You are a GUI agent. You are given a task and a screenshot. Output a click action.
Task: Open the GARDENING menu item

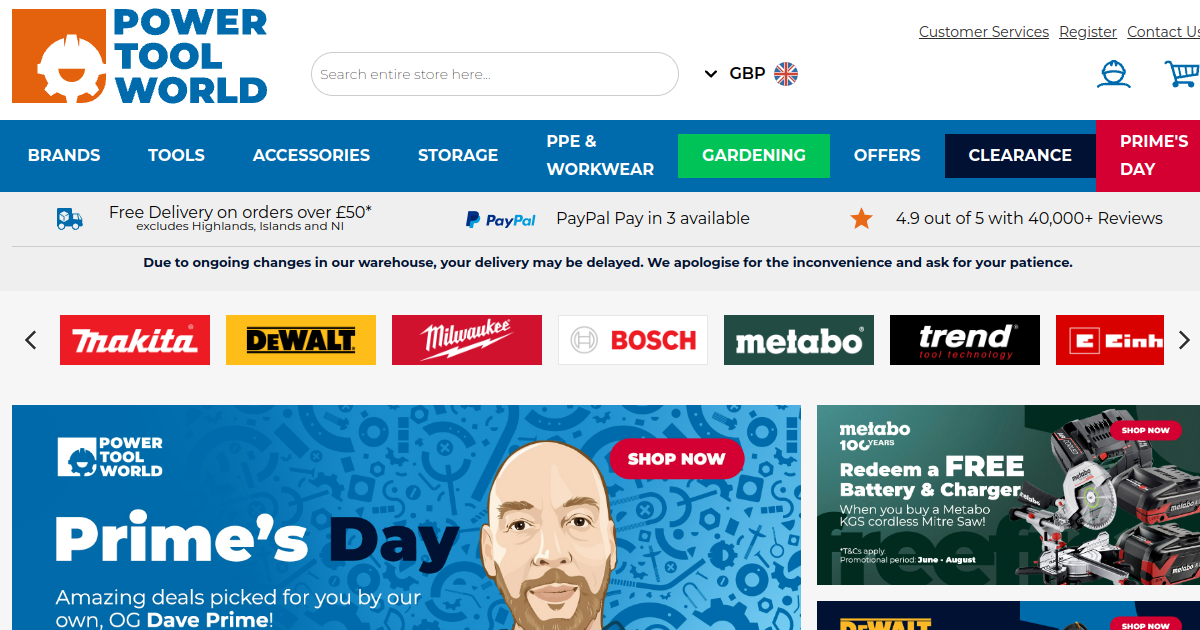click(x=754, y=155)
